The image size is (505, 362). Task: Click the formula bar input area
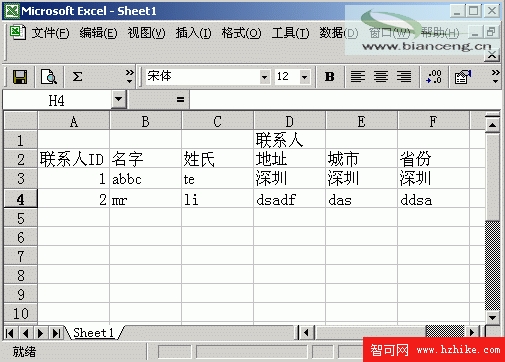click(x=345, y=100)
